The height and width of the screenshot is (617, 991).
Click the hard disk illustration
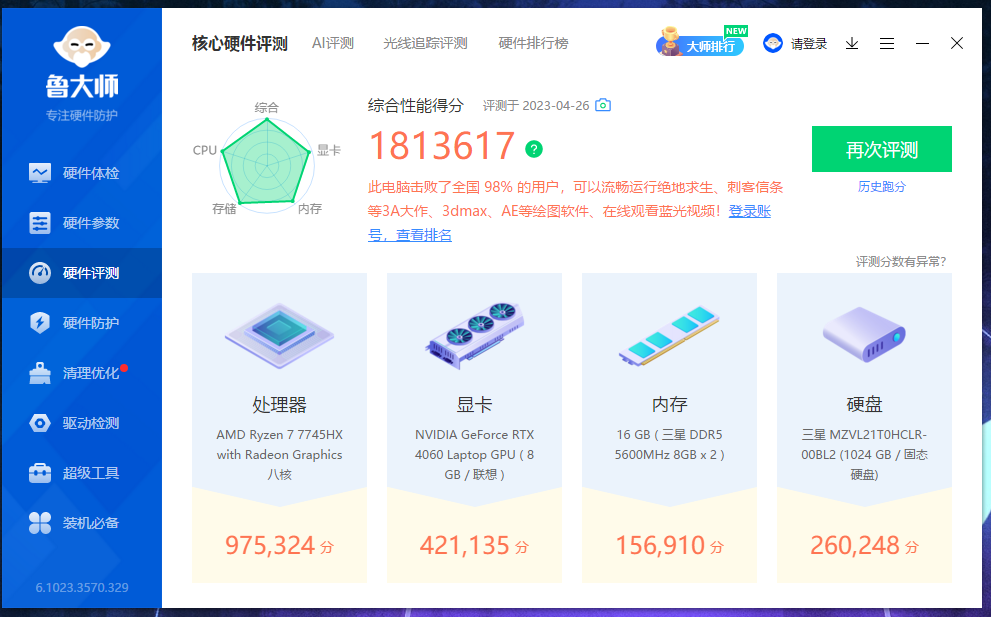[864, 334]
